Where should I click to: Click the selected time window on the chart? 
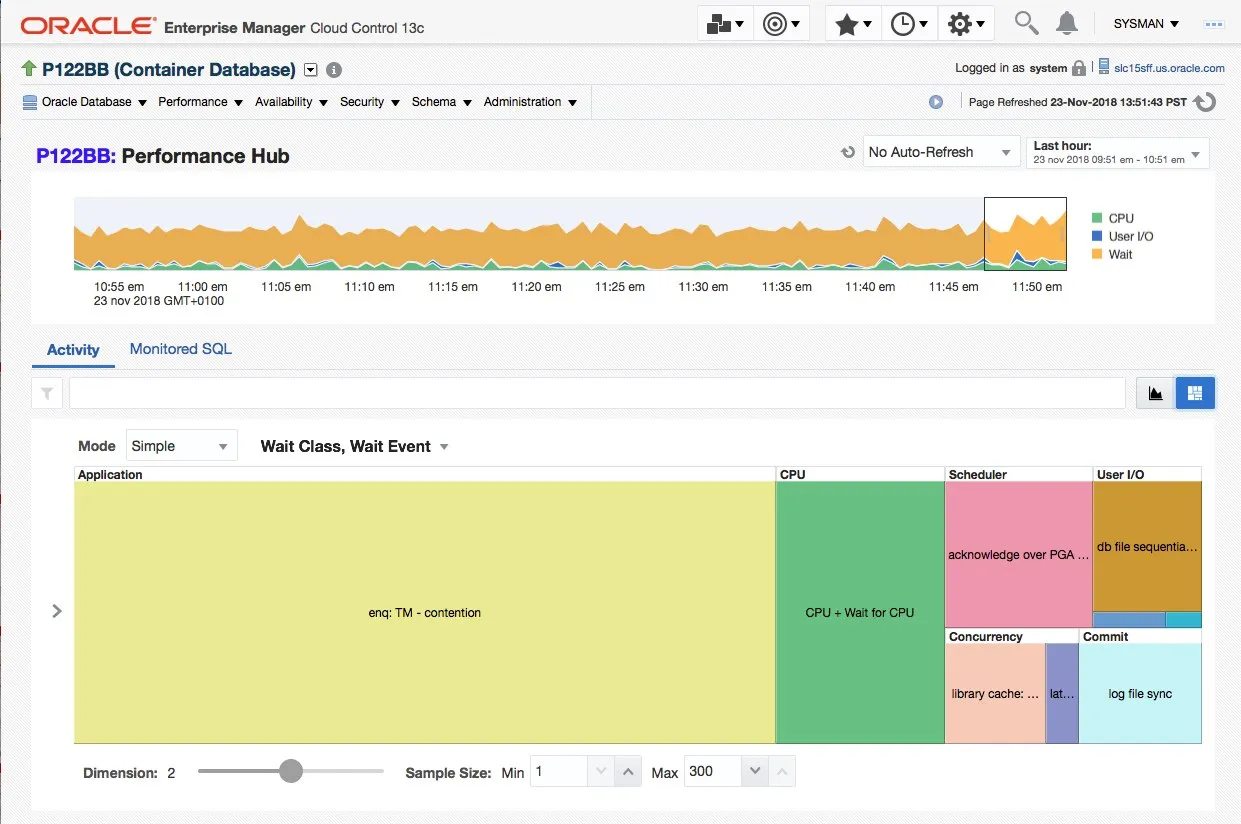[1025, 234]
